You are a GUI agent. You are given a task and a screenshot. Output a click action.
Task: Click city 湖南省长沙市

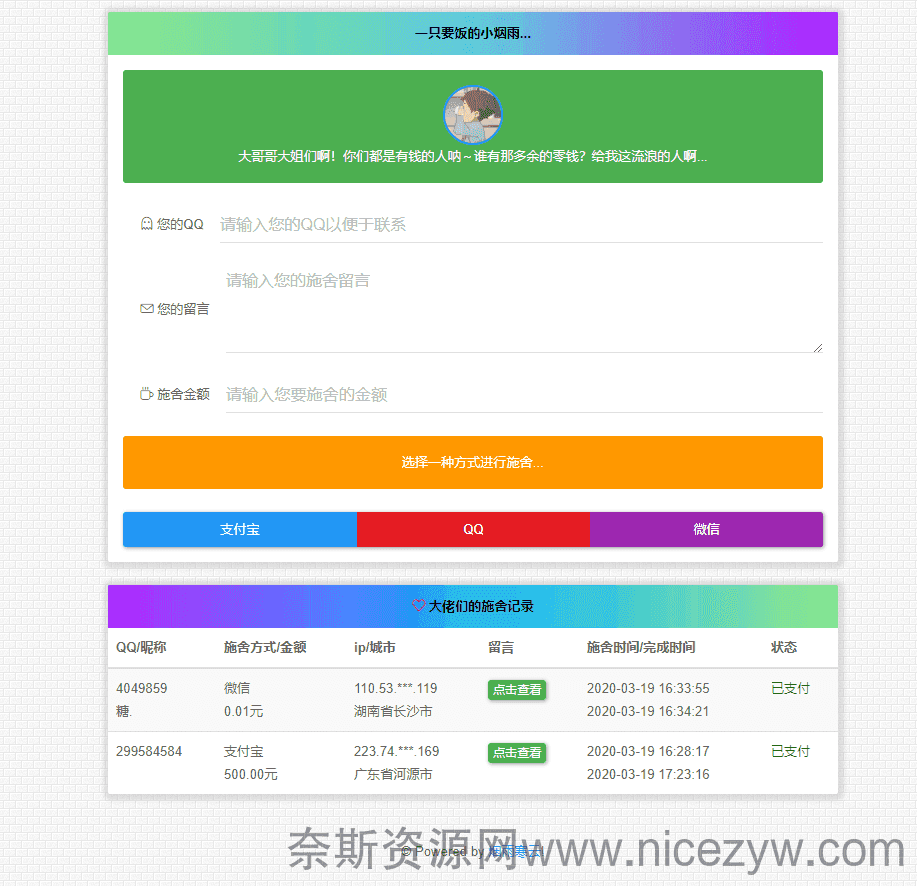coord(393,711)
